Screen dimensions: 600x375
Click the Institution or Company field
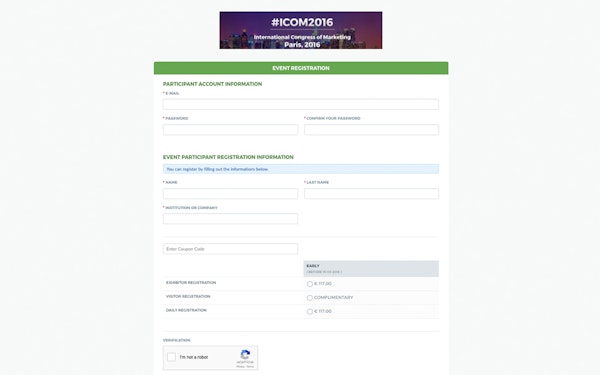click(230, 218)
